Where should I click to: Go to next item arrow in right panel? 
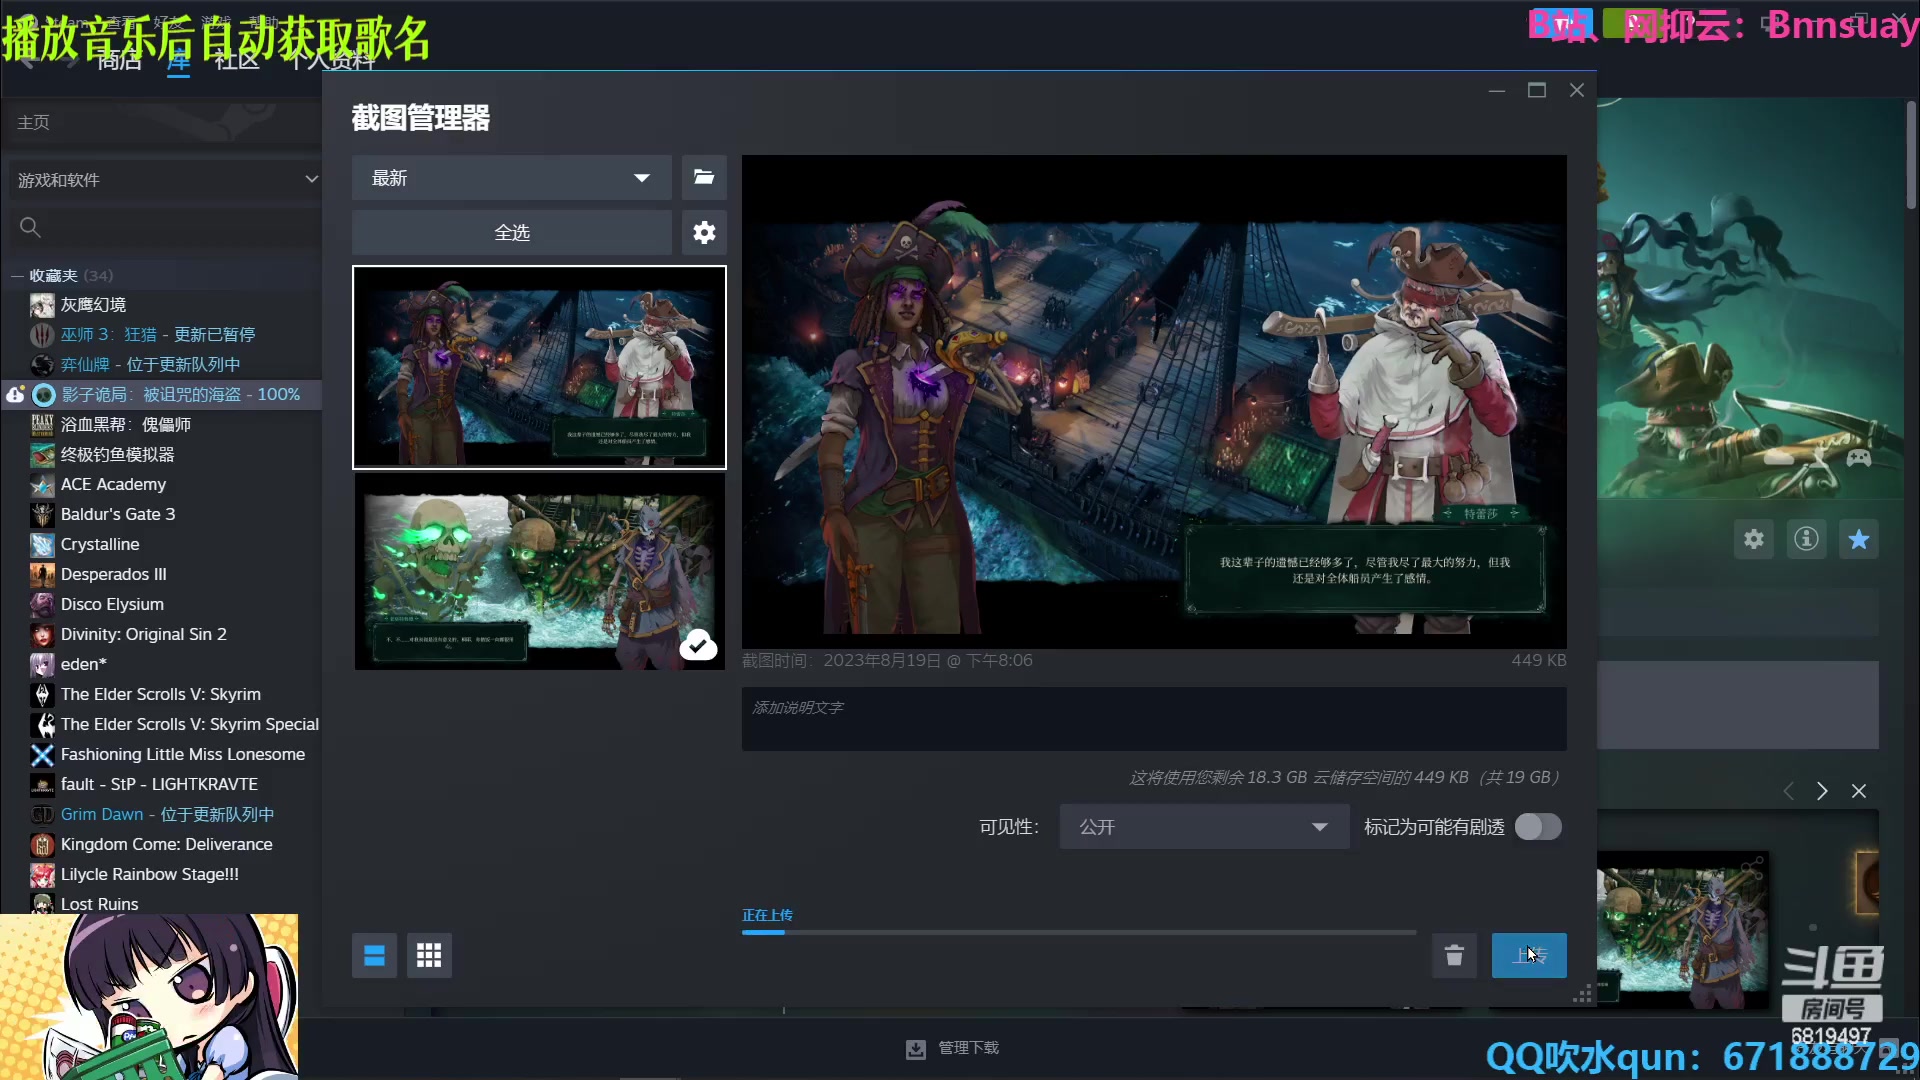[x=1822, y=791]
